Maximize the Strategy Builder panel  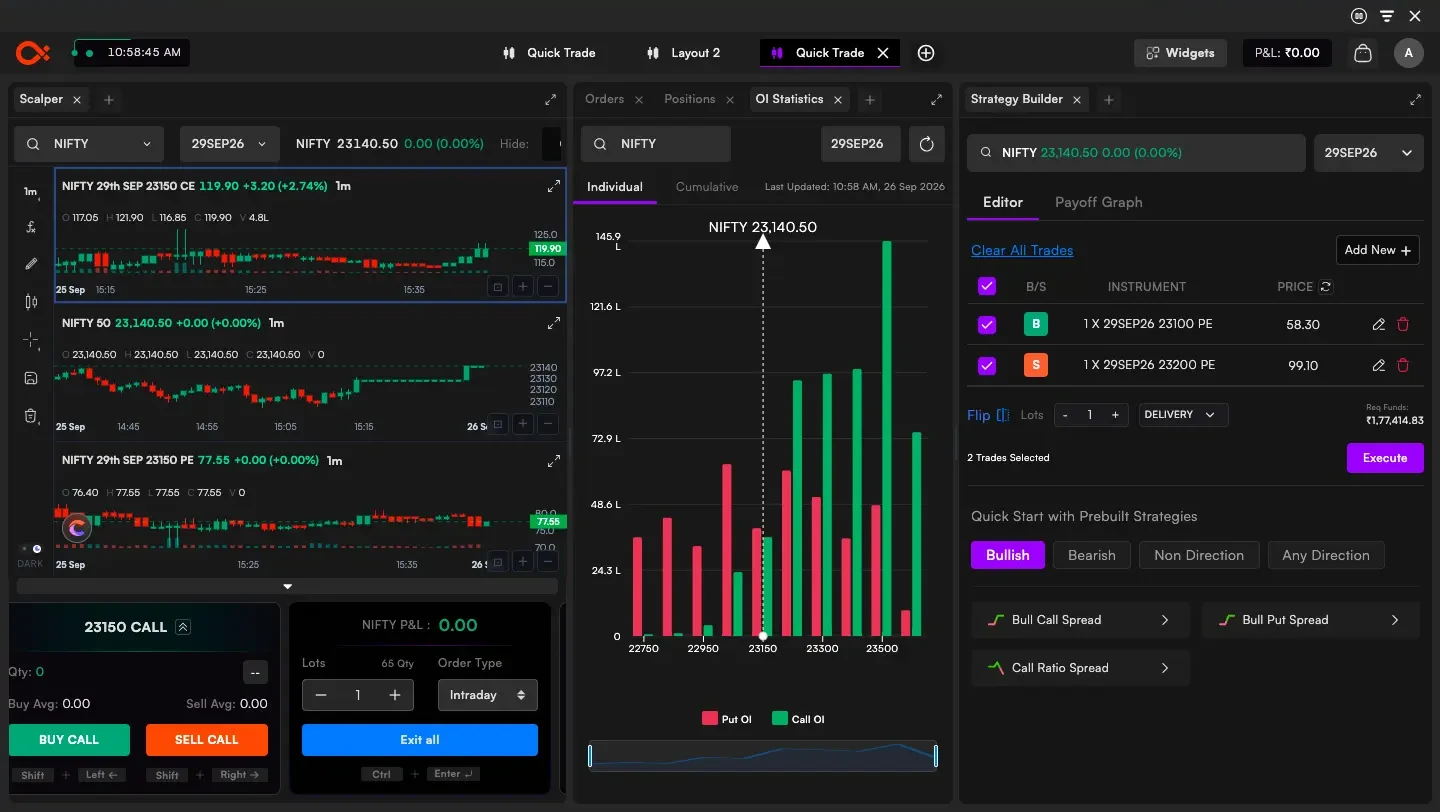tap(1415, 100)
